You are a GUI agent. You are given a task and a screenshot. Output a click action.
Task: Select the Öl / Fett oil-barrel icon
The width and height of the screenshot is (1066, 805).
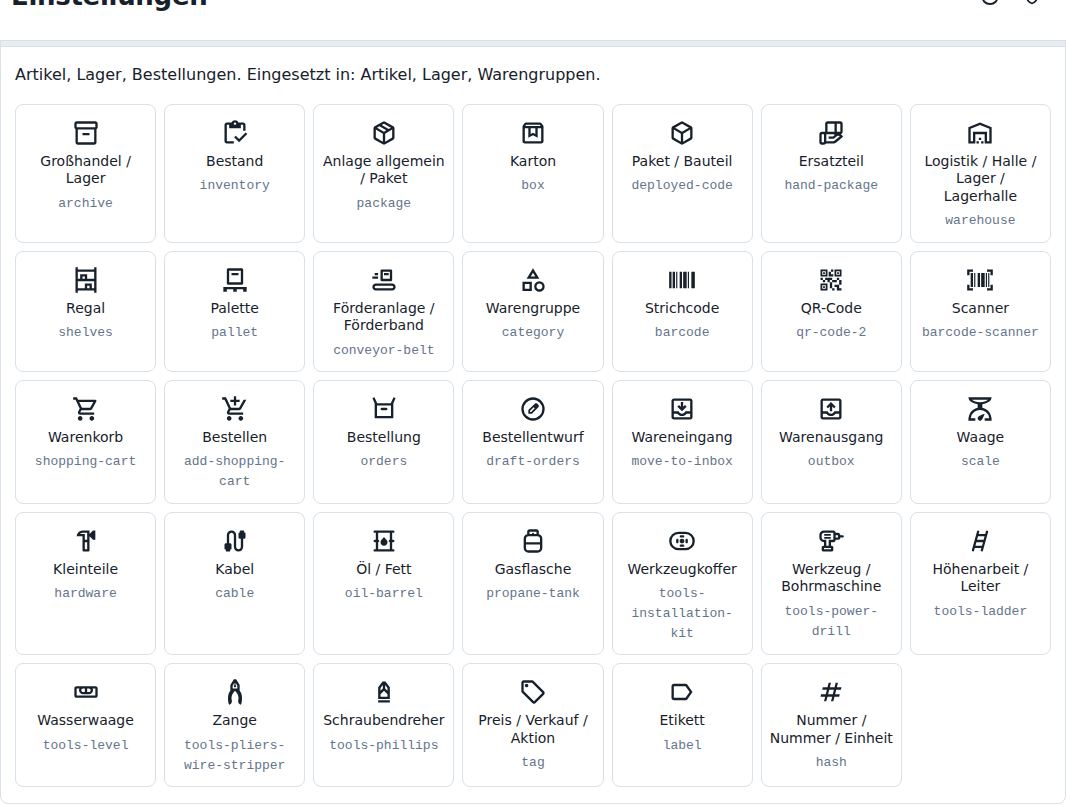tap(383, 541)
